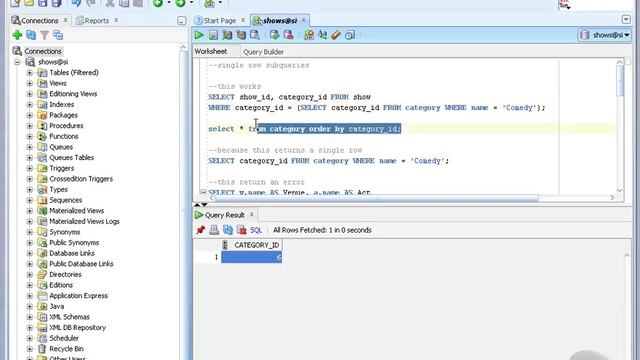The width and height of the screenshot is (640, 360).
Task: Expand the Scheduler node
Action: click(29, 338)
